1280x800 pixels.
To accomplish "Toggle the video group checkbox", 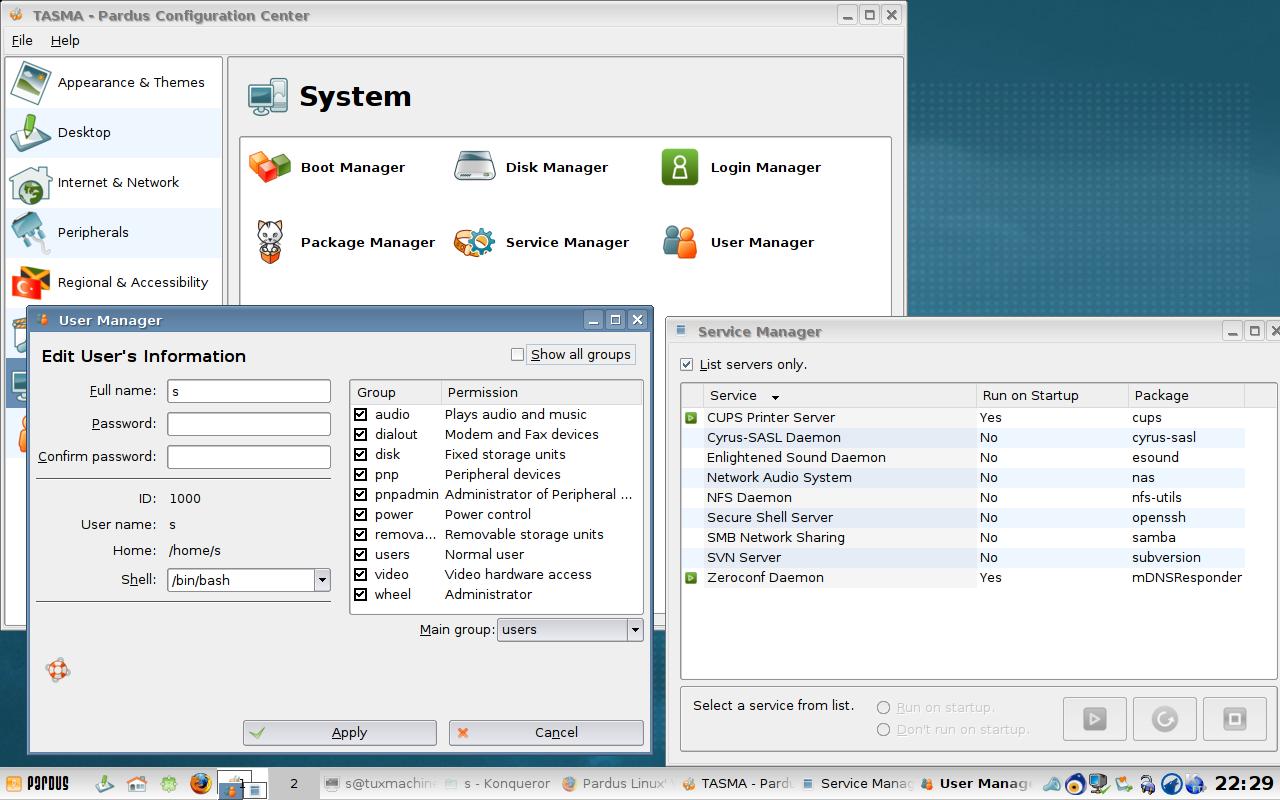I will [361, 574].
